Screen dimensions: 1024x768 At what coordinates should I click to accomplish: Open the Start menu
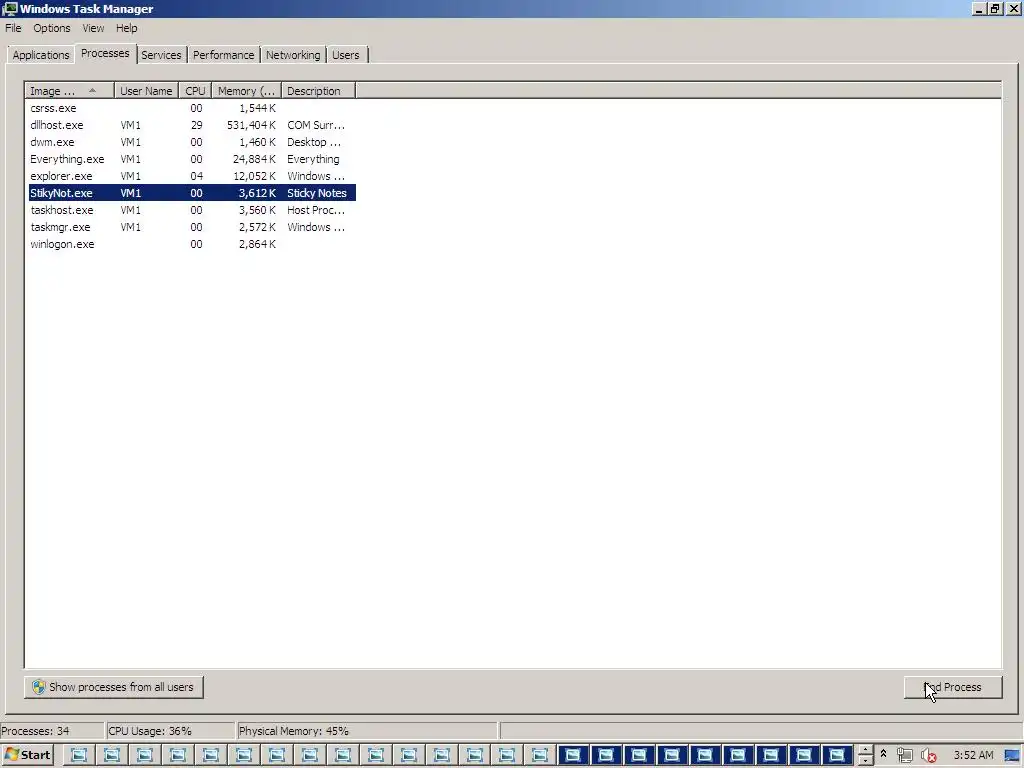pyautogui.click(x=27, y=755)
